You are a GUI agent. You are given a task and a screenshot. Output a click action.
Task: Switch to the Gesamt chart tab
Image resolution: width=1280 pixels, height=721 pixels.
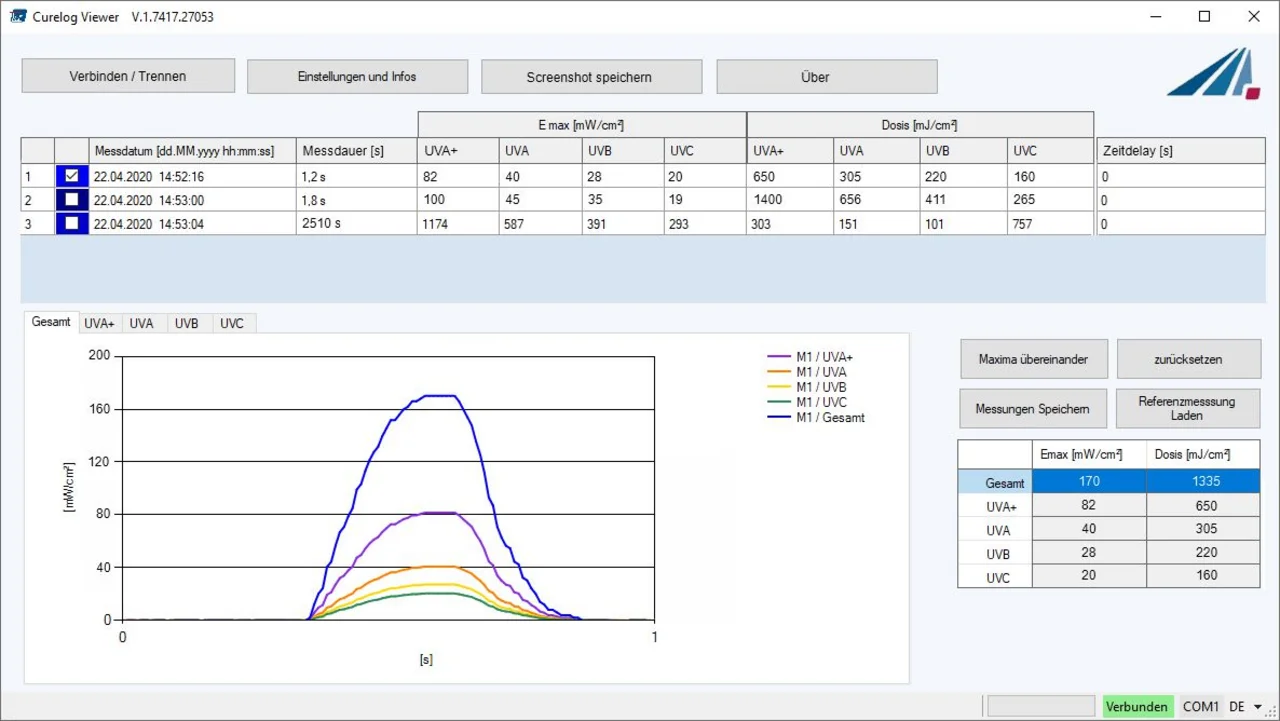click(x=51, y=322)
